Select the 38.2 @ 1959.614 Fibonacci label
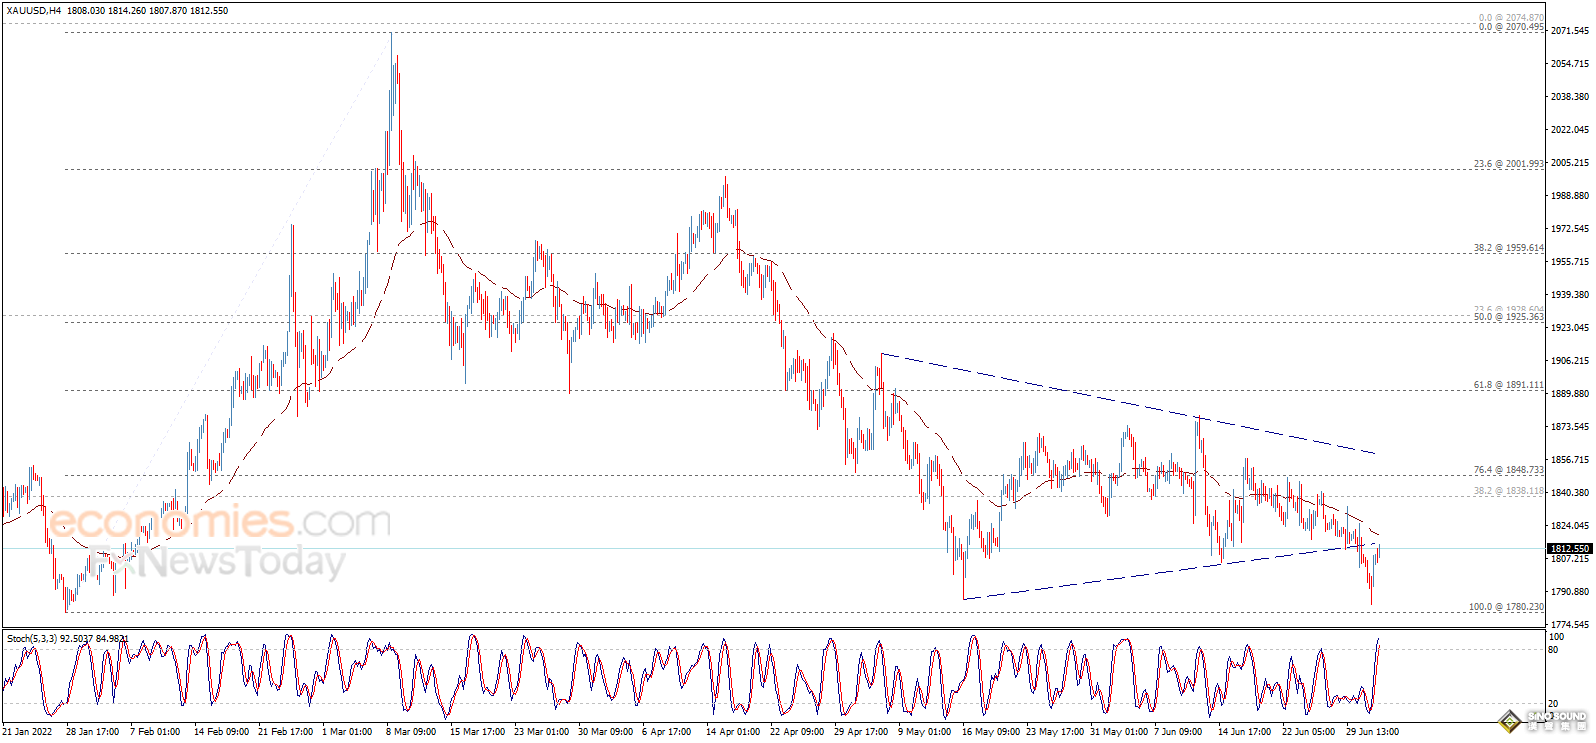 [x=1508, y=248]
